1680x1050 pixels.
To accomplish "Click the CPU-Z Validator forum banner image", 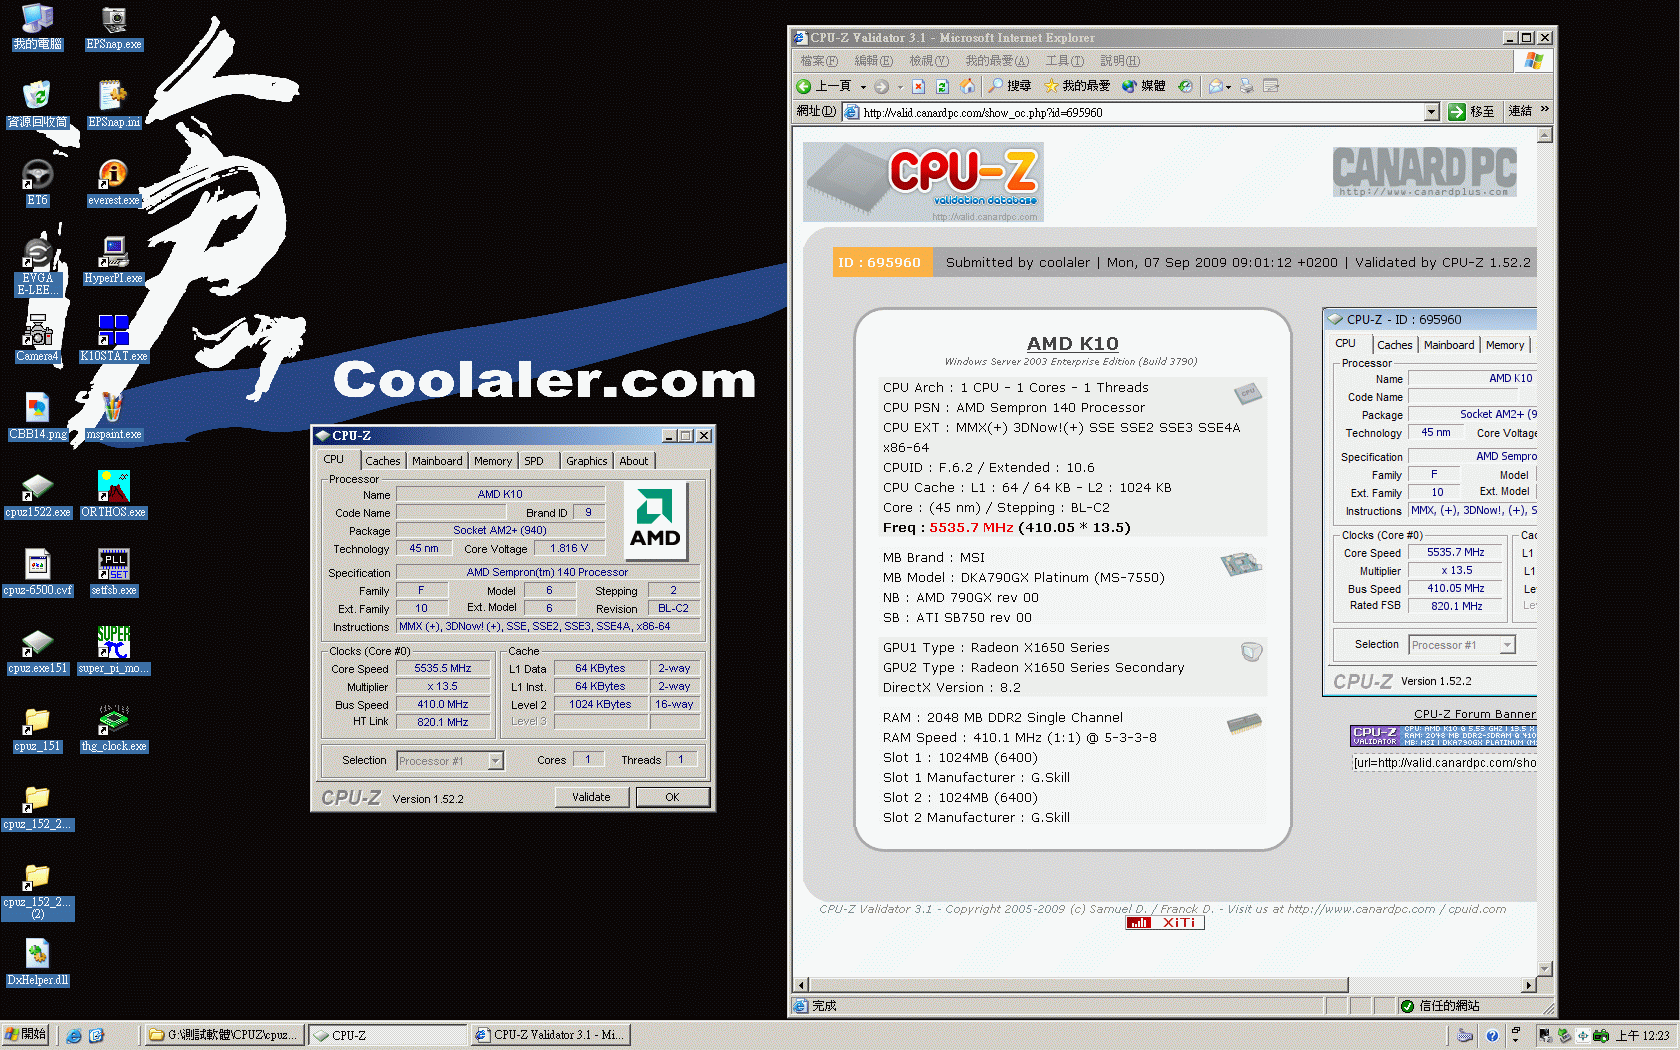I will click(x=1443, y=735).
